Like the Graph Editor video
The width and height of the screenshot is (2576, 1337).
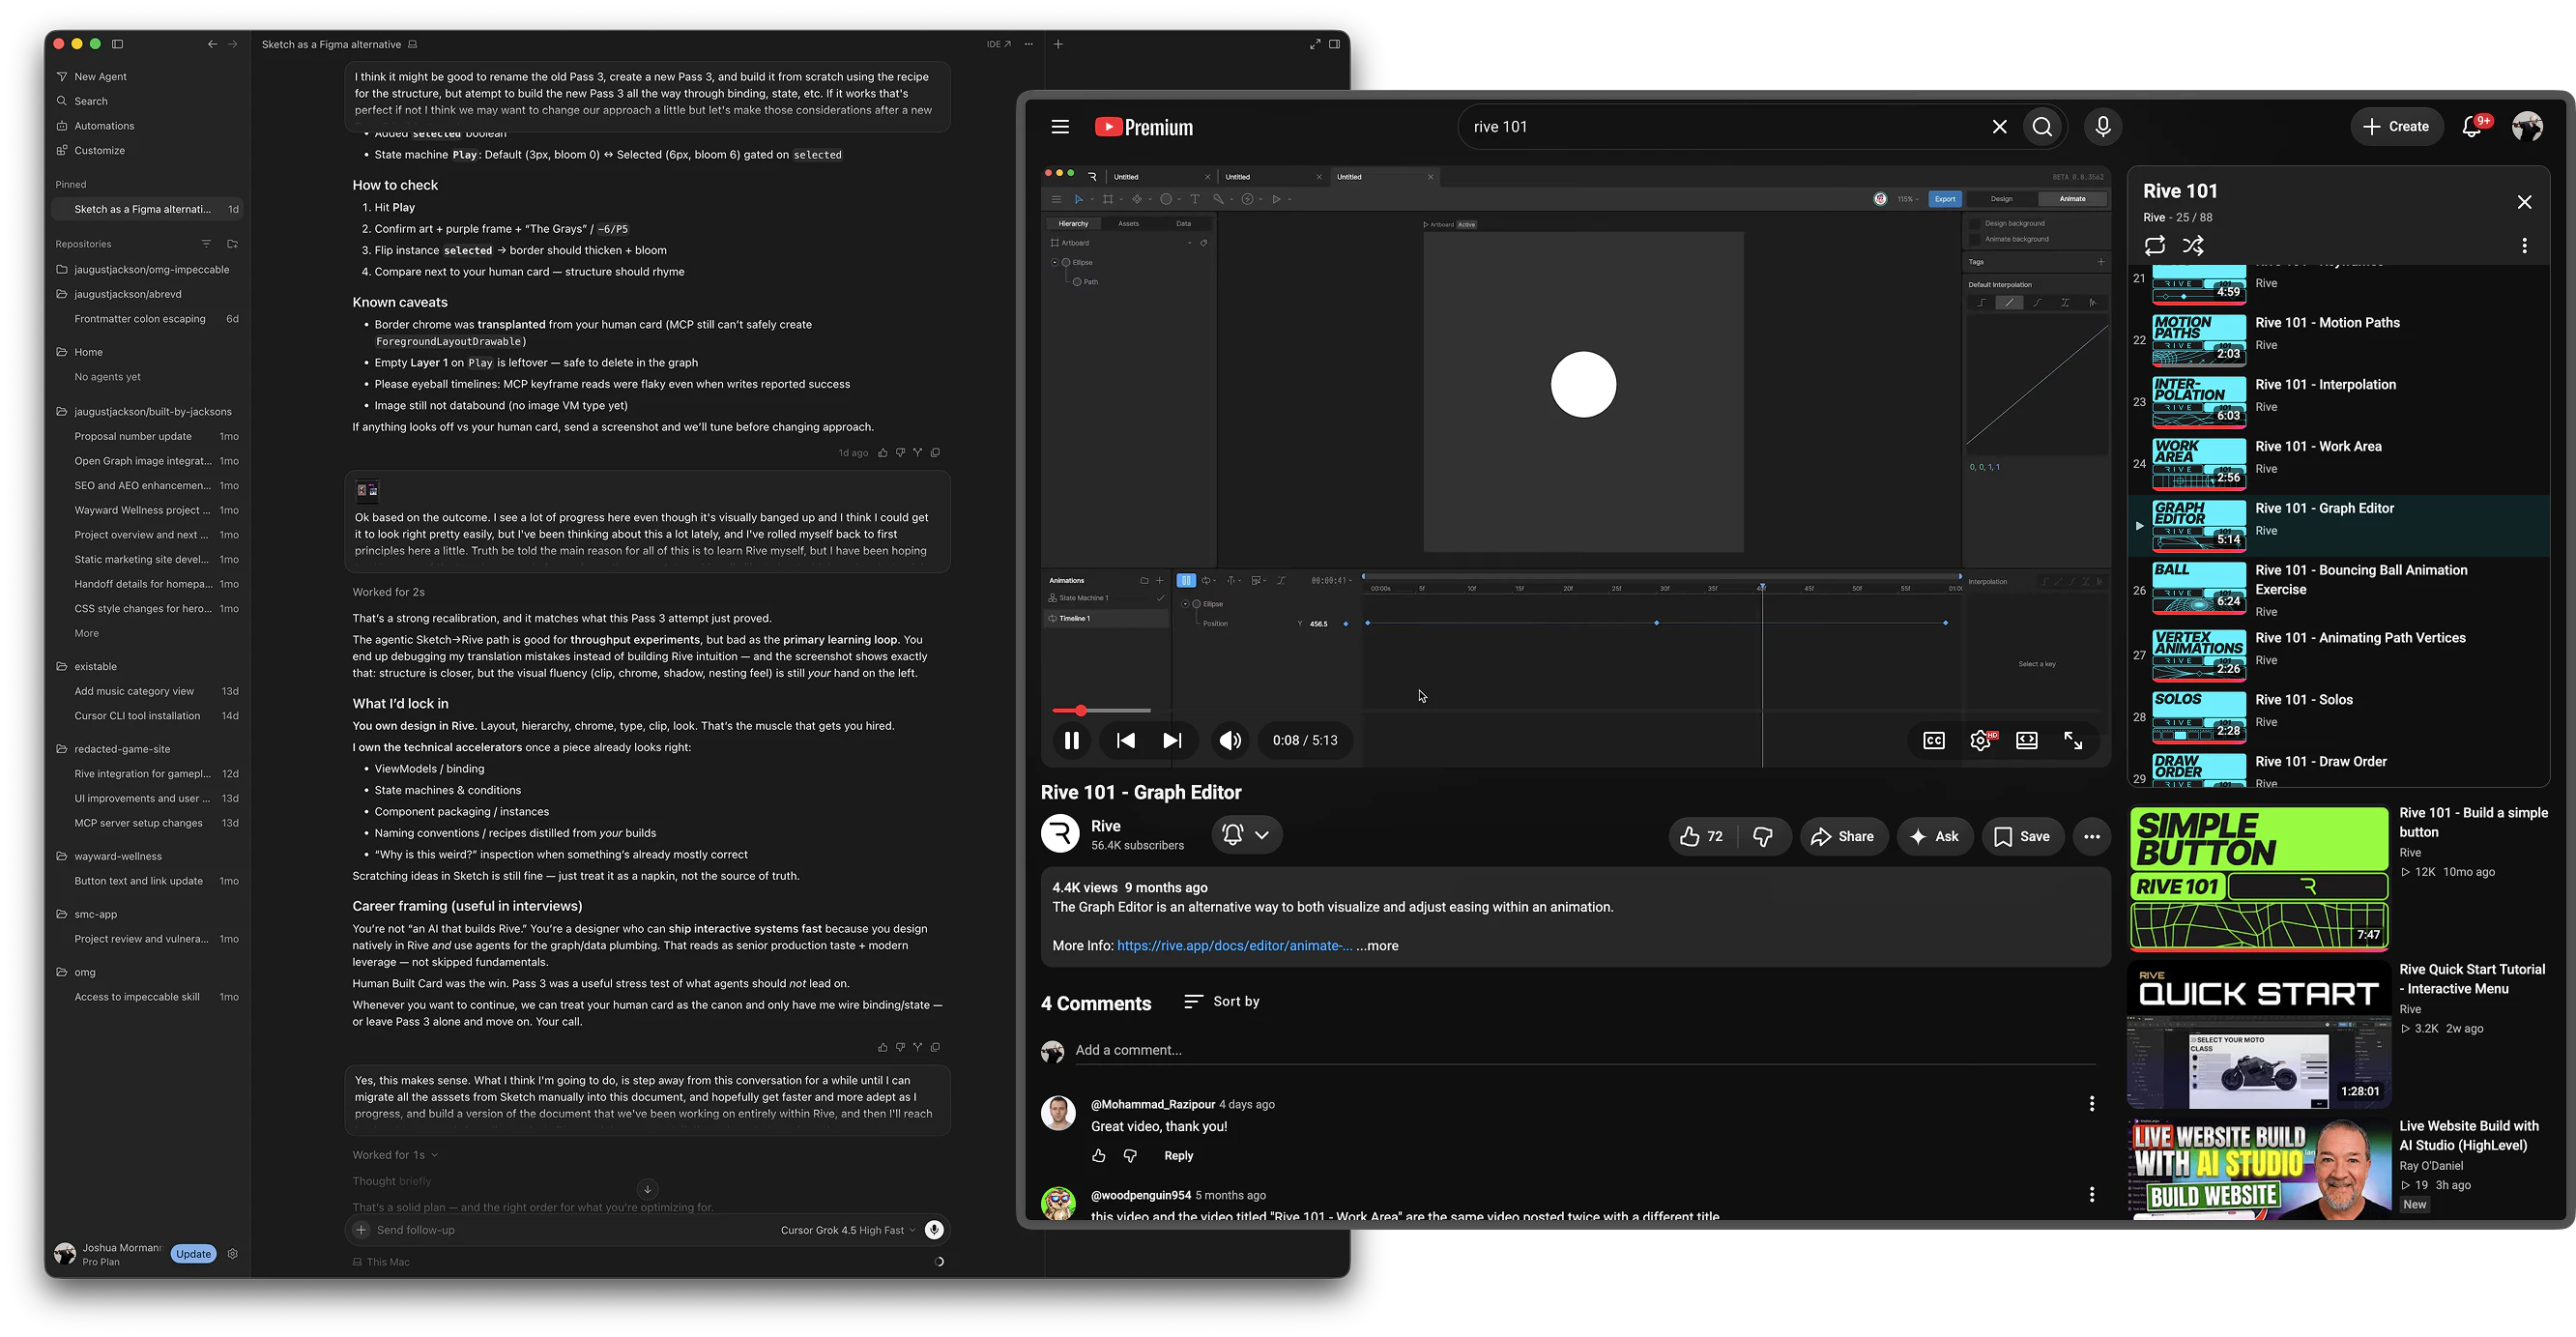1702,836
